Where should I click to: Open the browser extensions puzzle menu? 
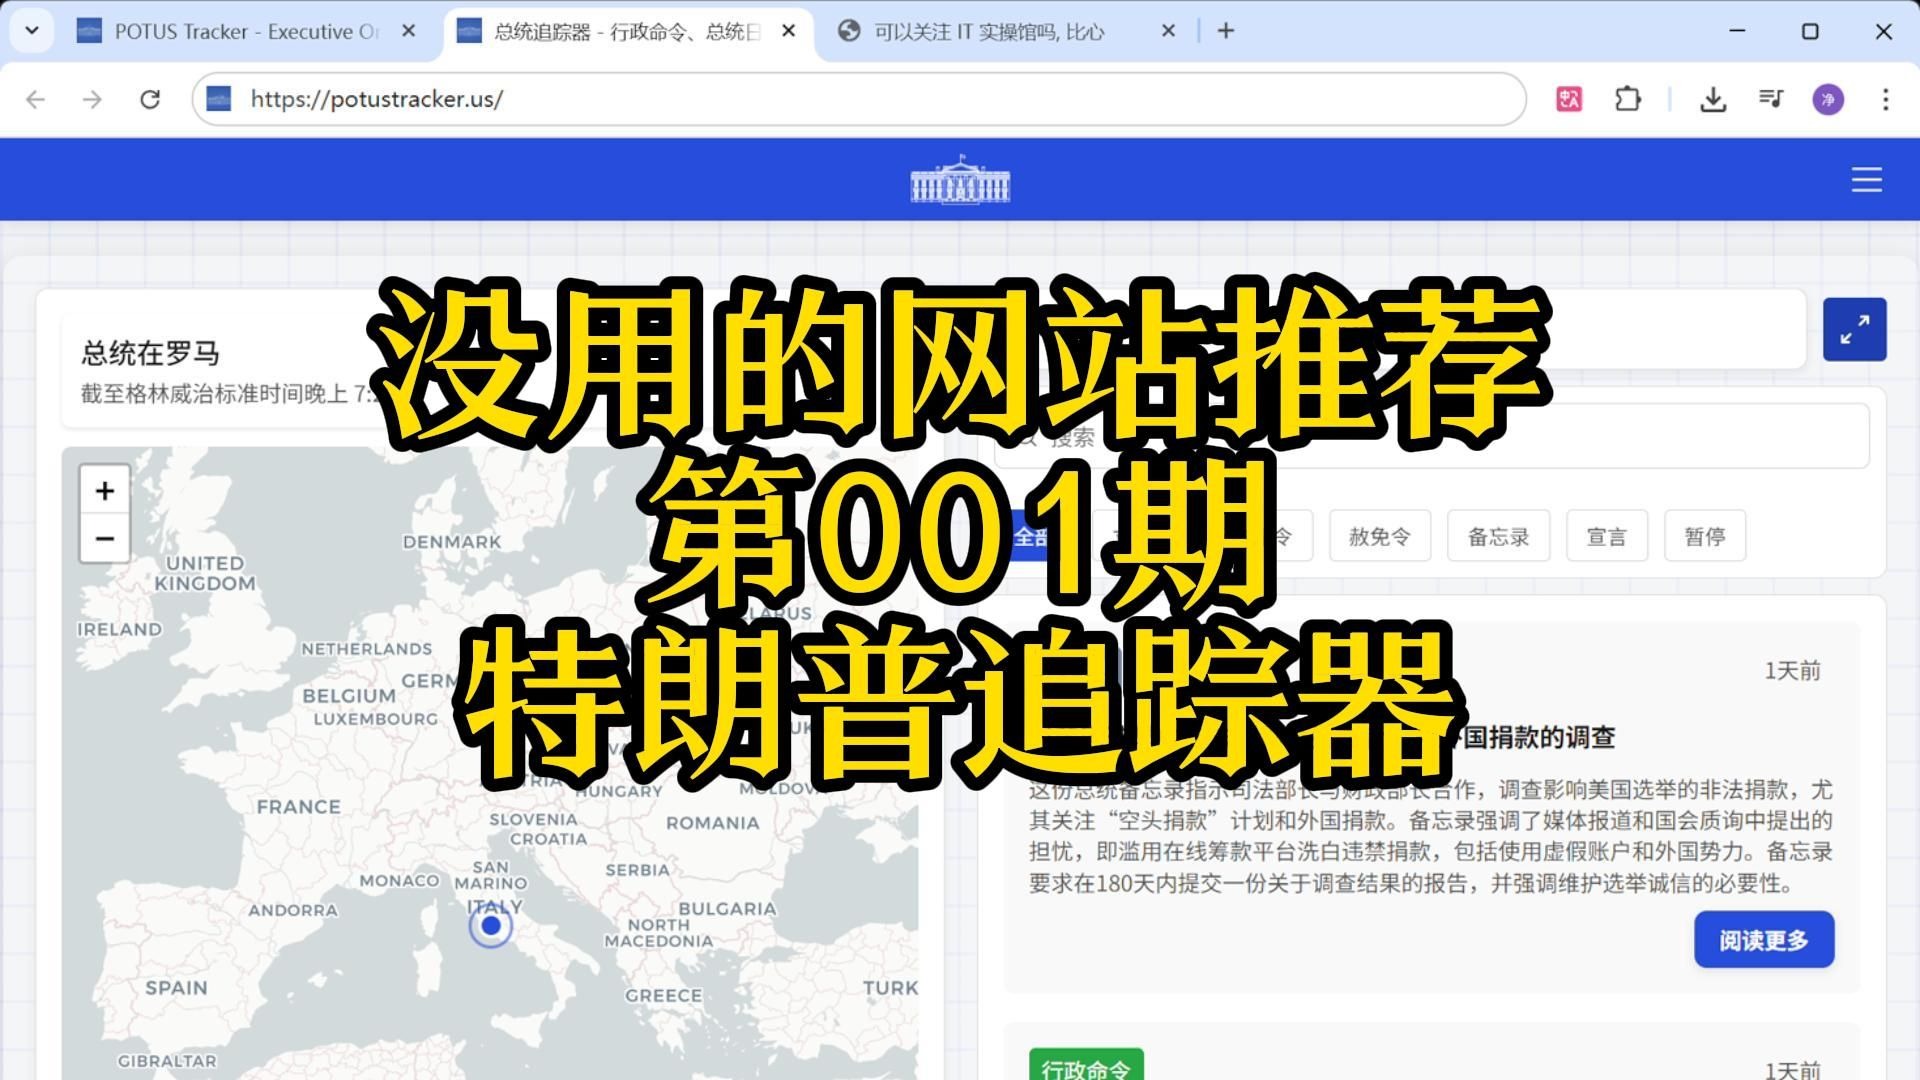click(x=1628, y=99)
